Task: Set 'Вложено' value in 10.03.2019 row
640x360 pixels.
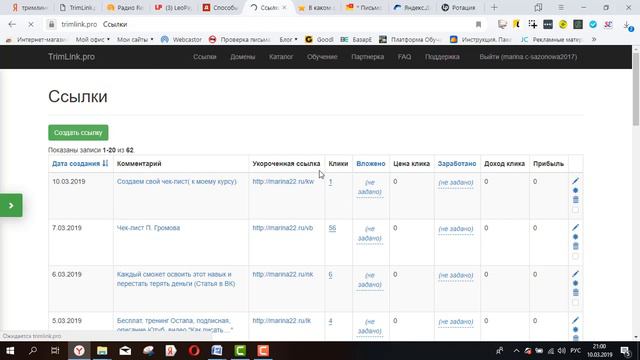Action: [x=369, y=187]
